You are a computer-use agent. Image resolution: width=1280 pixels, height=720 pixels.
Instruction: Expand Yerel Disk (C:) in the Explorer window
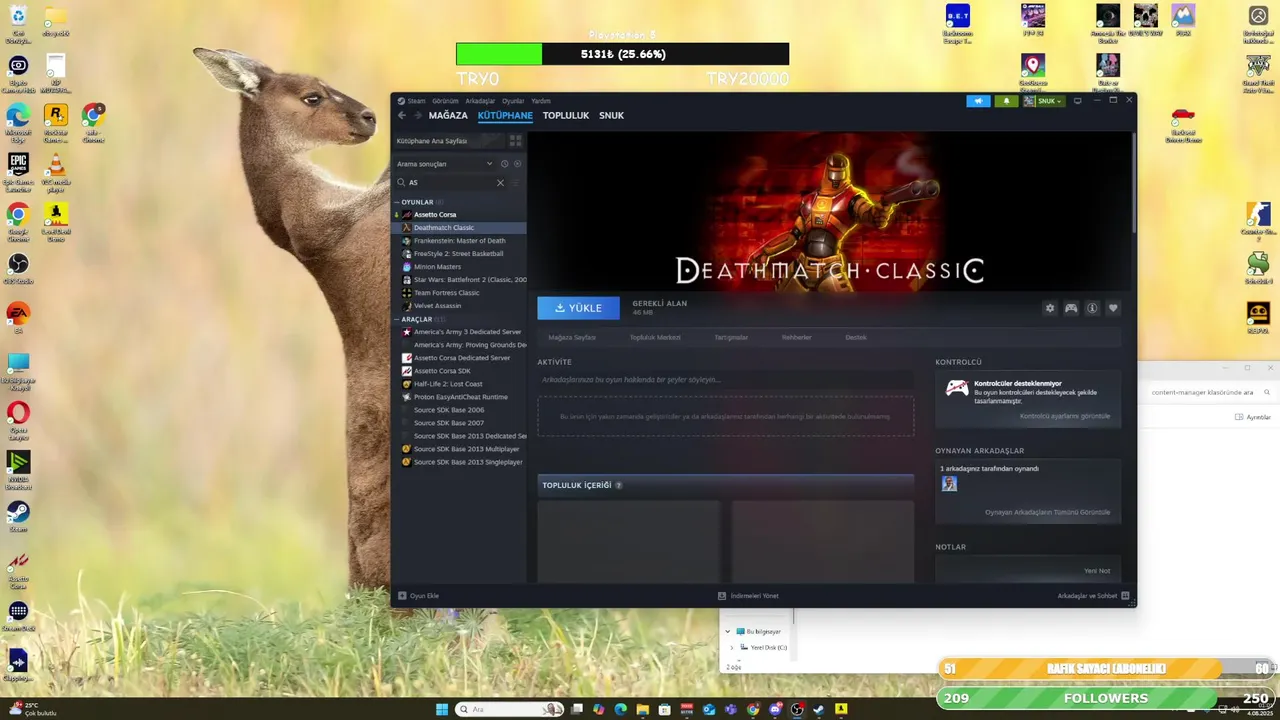pyautogui.click(x=732, y=647)
